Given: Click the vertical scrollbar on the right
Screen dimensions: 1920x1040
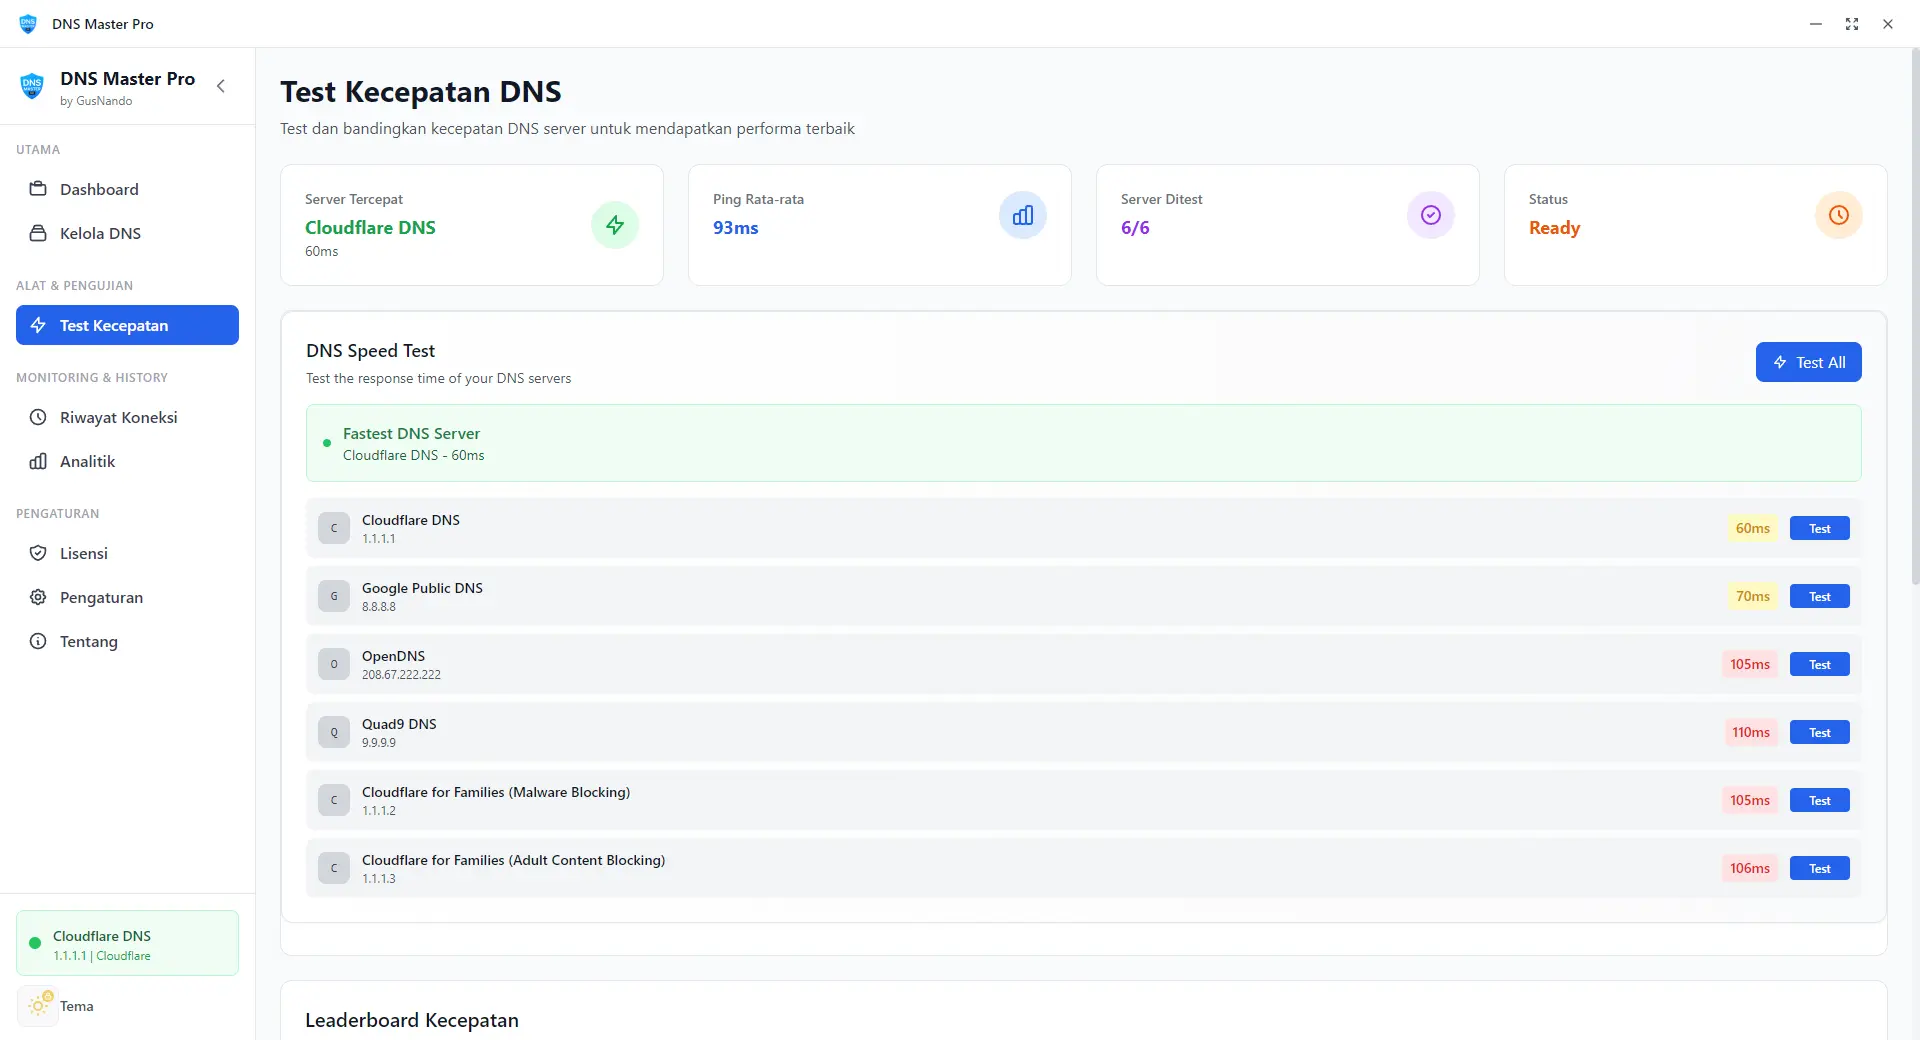Looking at the screenshot, I should [1915, 316].
